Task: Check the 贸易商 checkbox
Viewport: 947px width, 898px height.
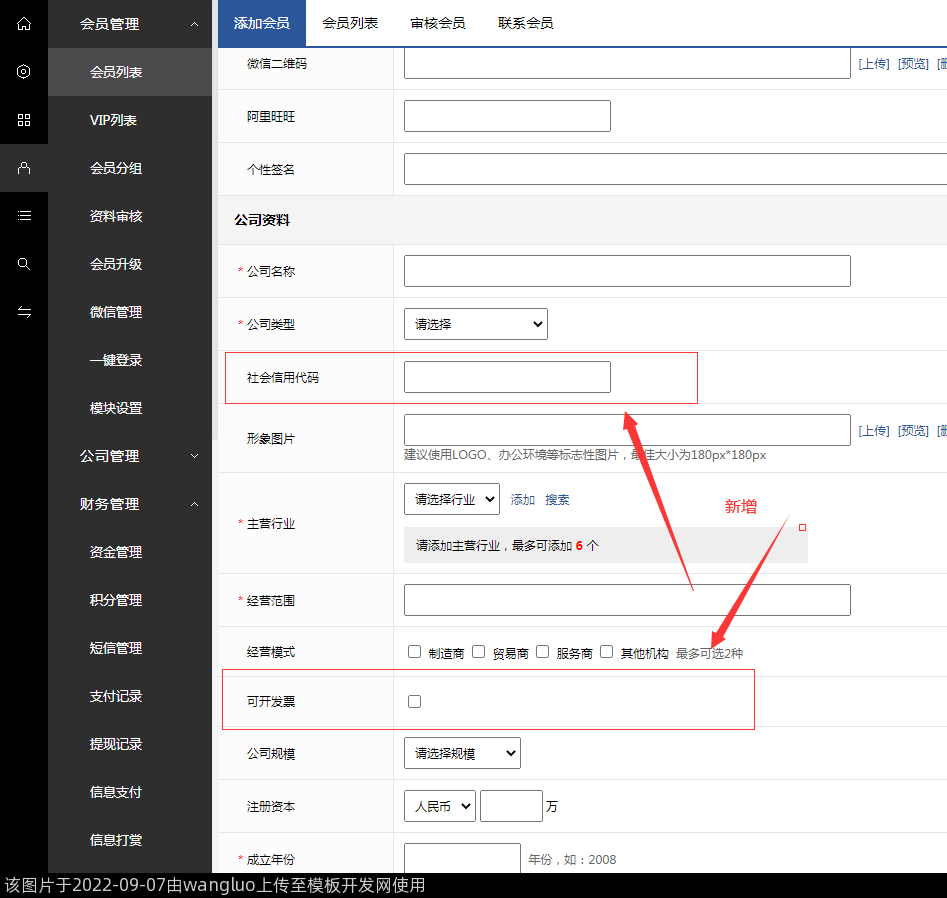Action: click(479, 652)
